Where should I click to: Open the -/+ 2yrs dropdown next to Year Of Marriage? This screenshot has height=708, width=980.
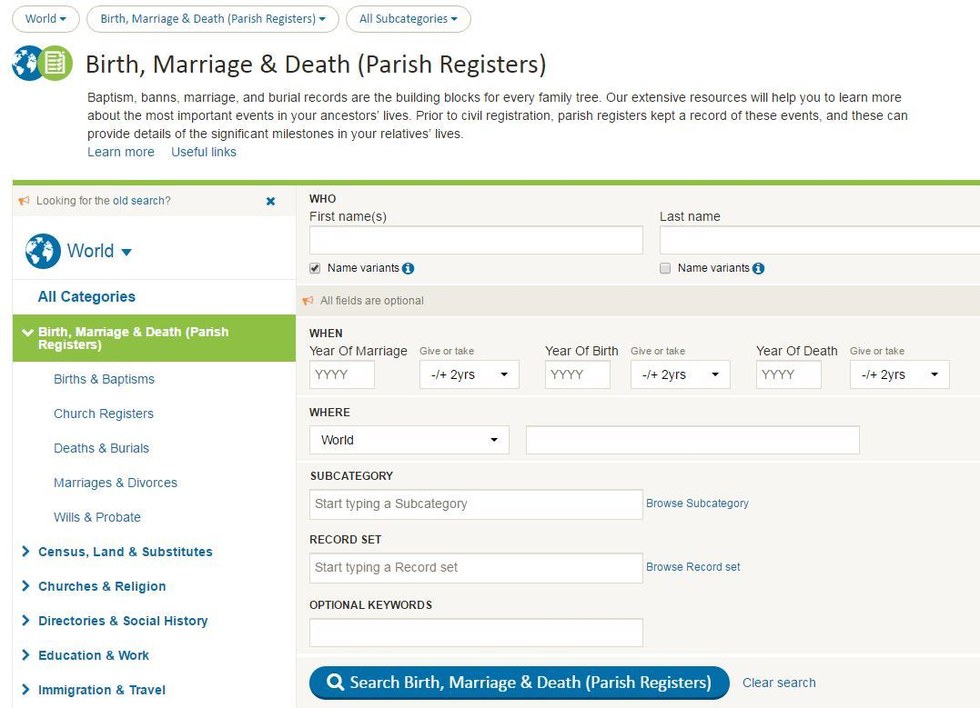(x=470, y=374)
